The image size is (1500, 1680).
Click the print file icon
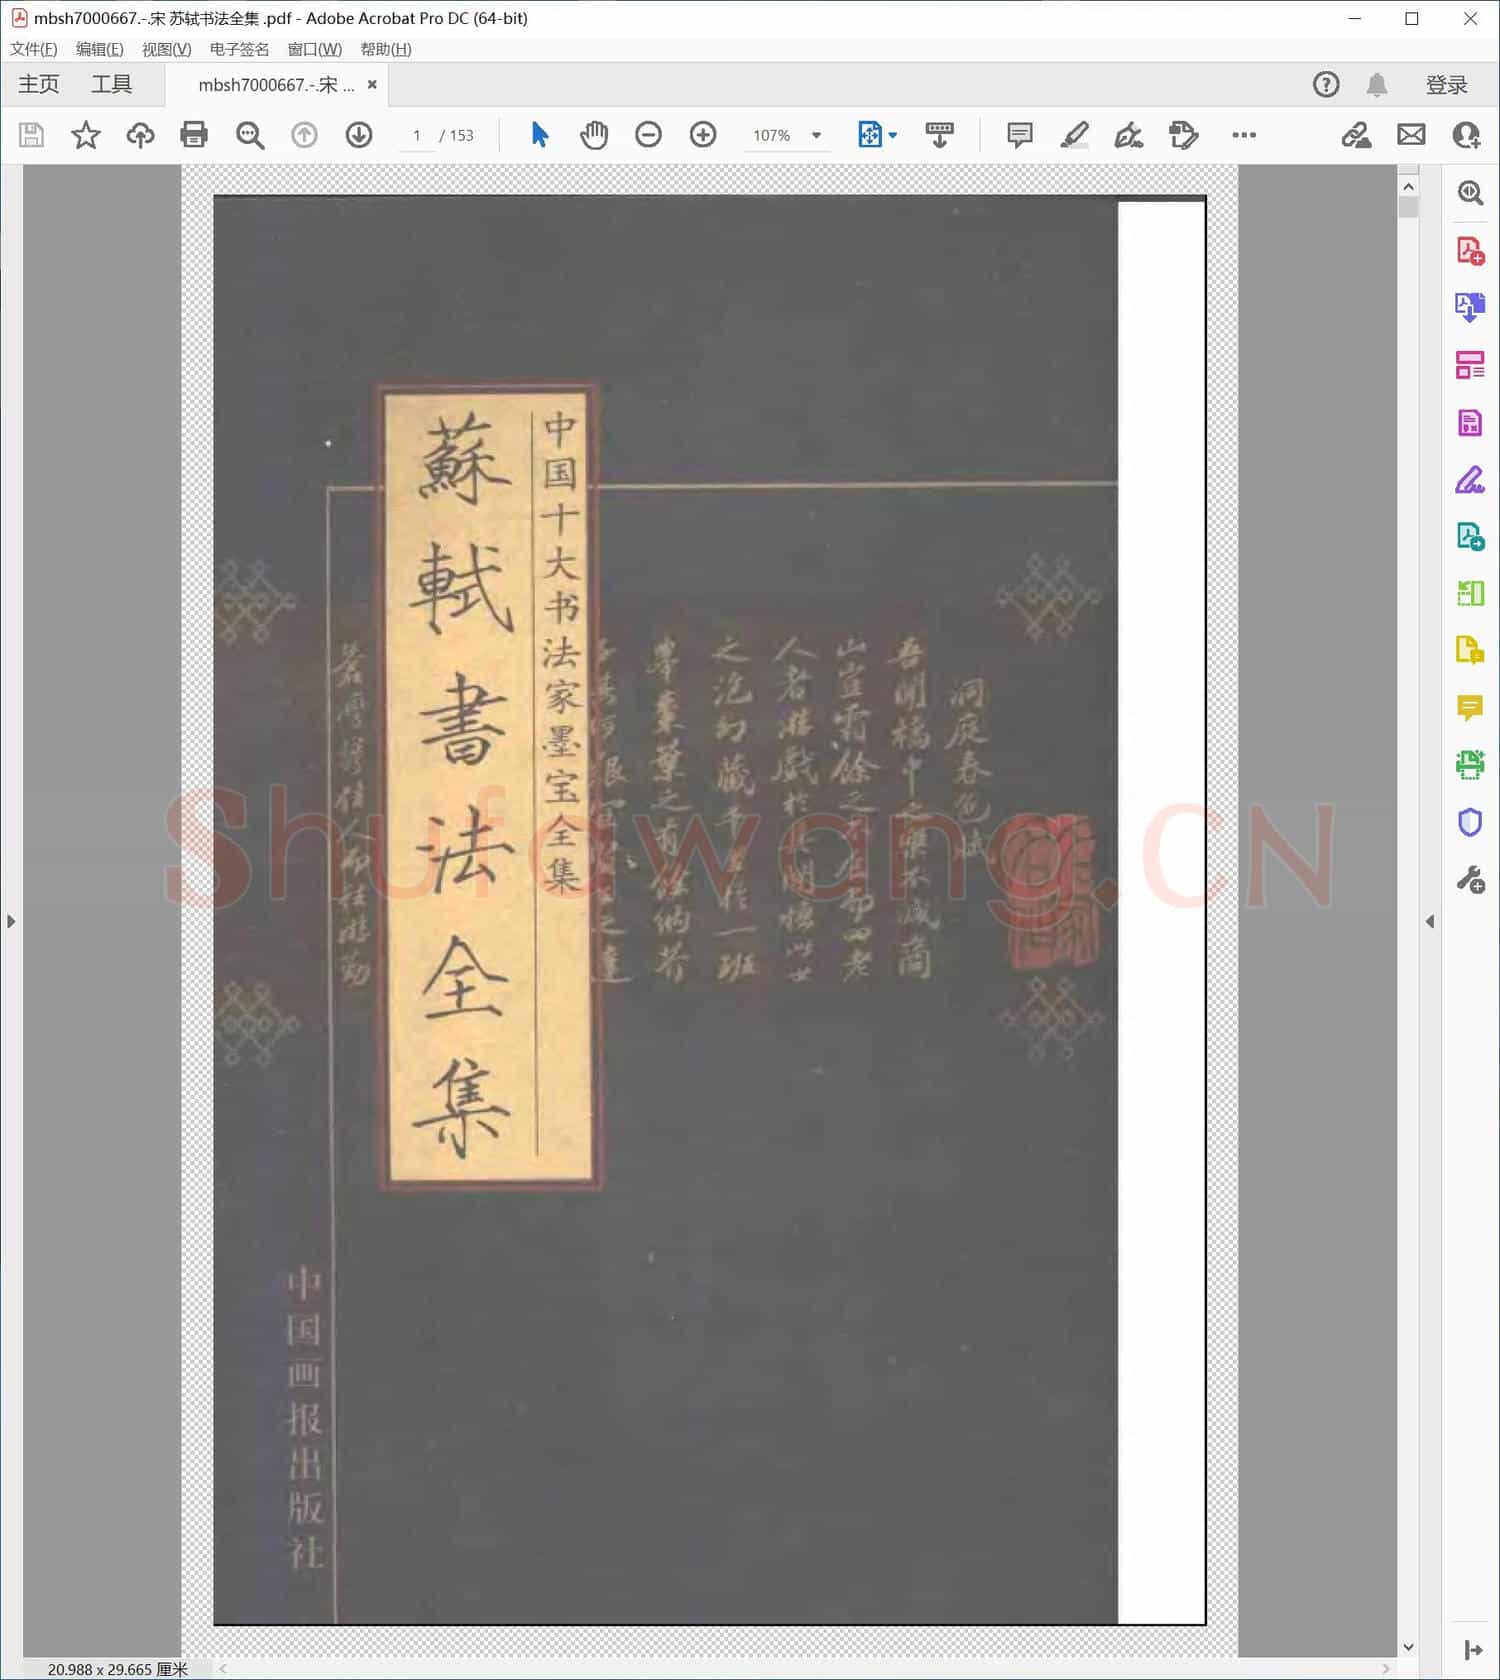pyautogui.click(x=194, y=135)
